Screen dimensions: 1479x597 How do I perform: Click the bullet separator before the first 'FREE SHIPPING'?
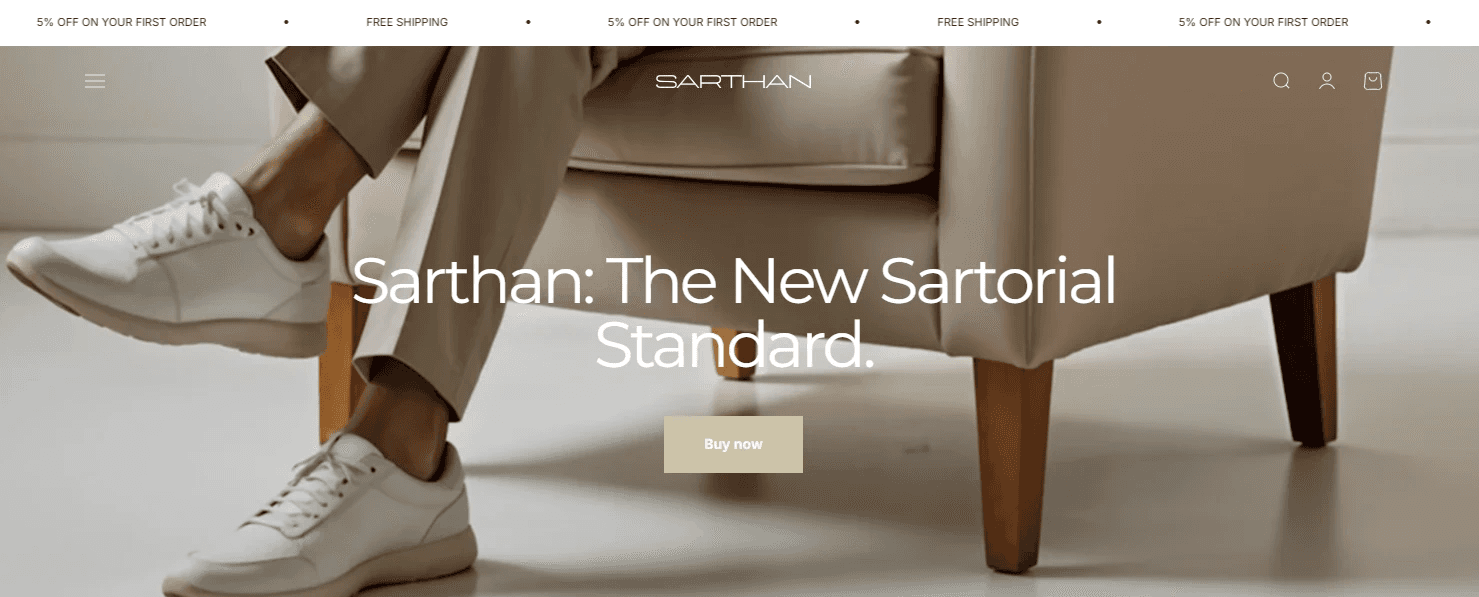(x=286, y=22)
